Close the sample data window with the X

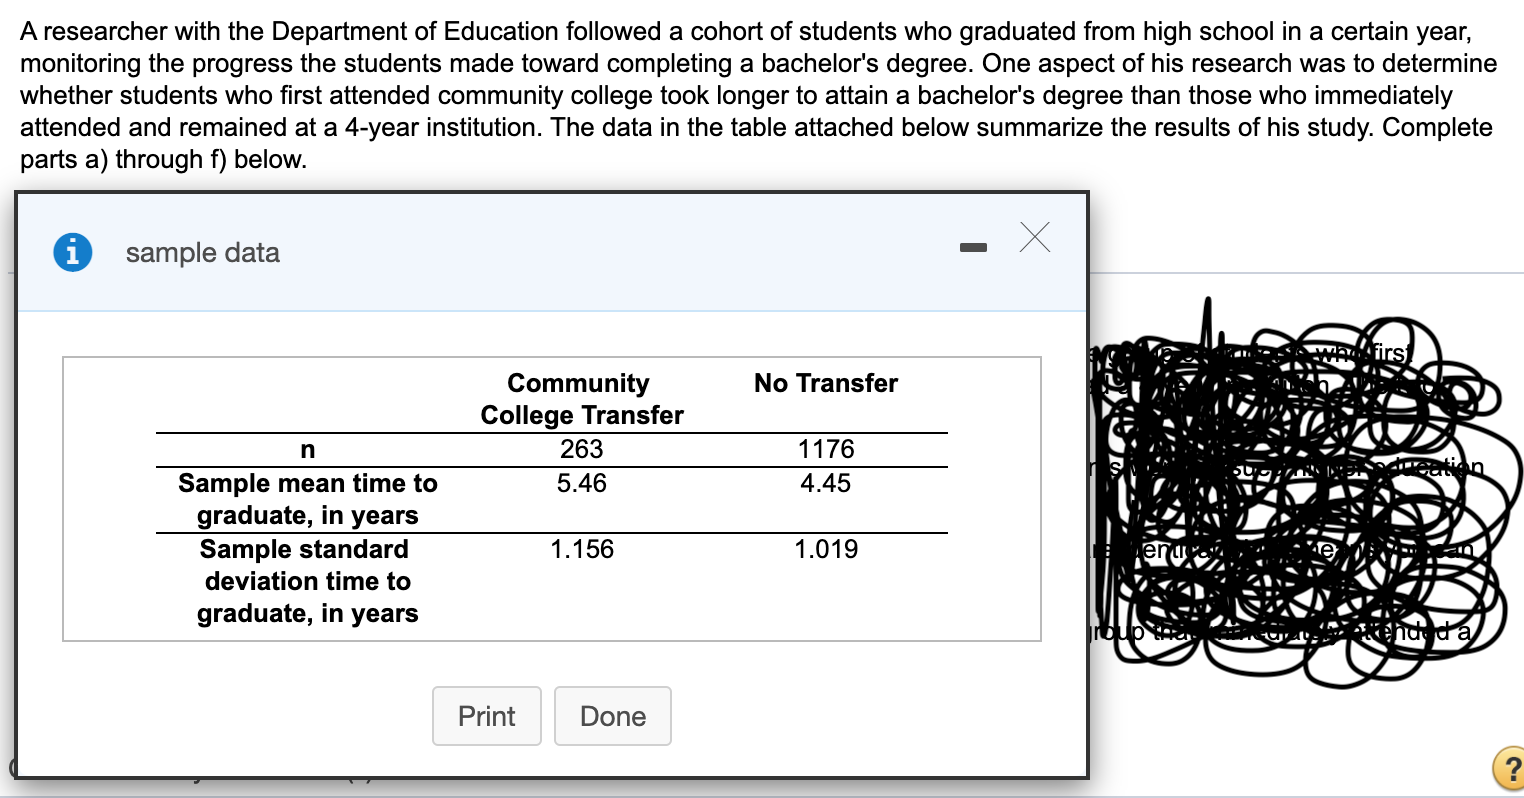[x=1035, y=237]
